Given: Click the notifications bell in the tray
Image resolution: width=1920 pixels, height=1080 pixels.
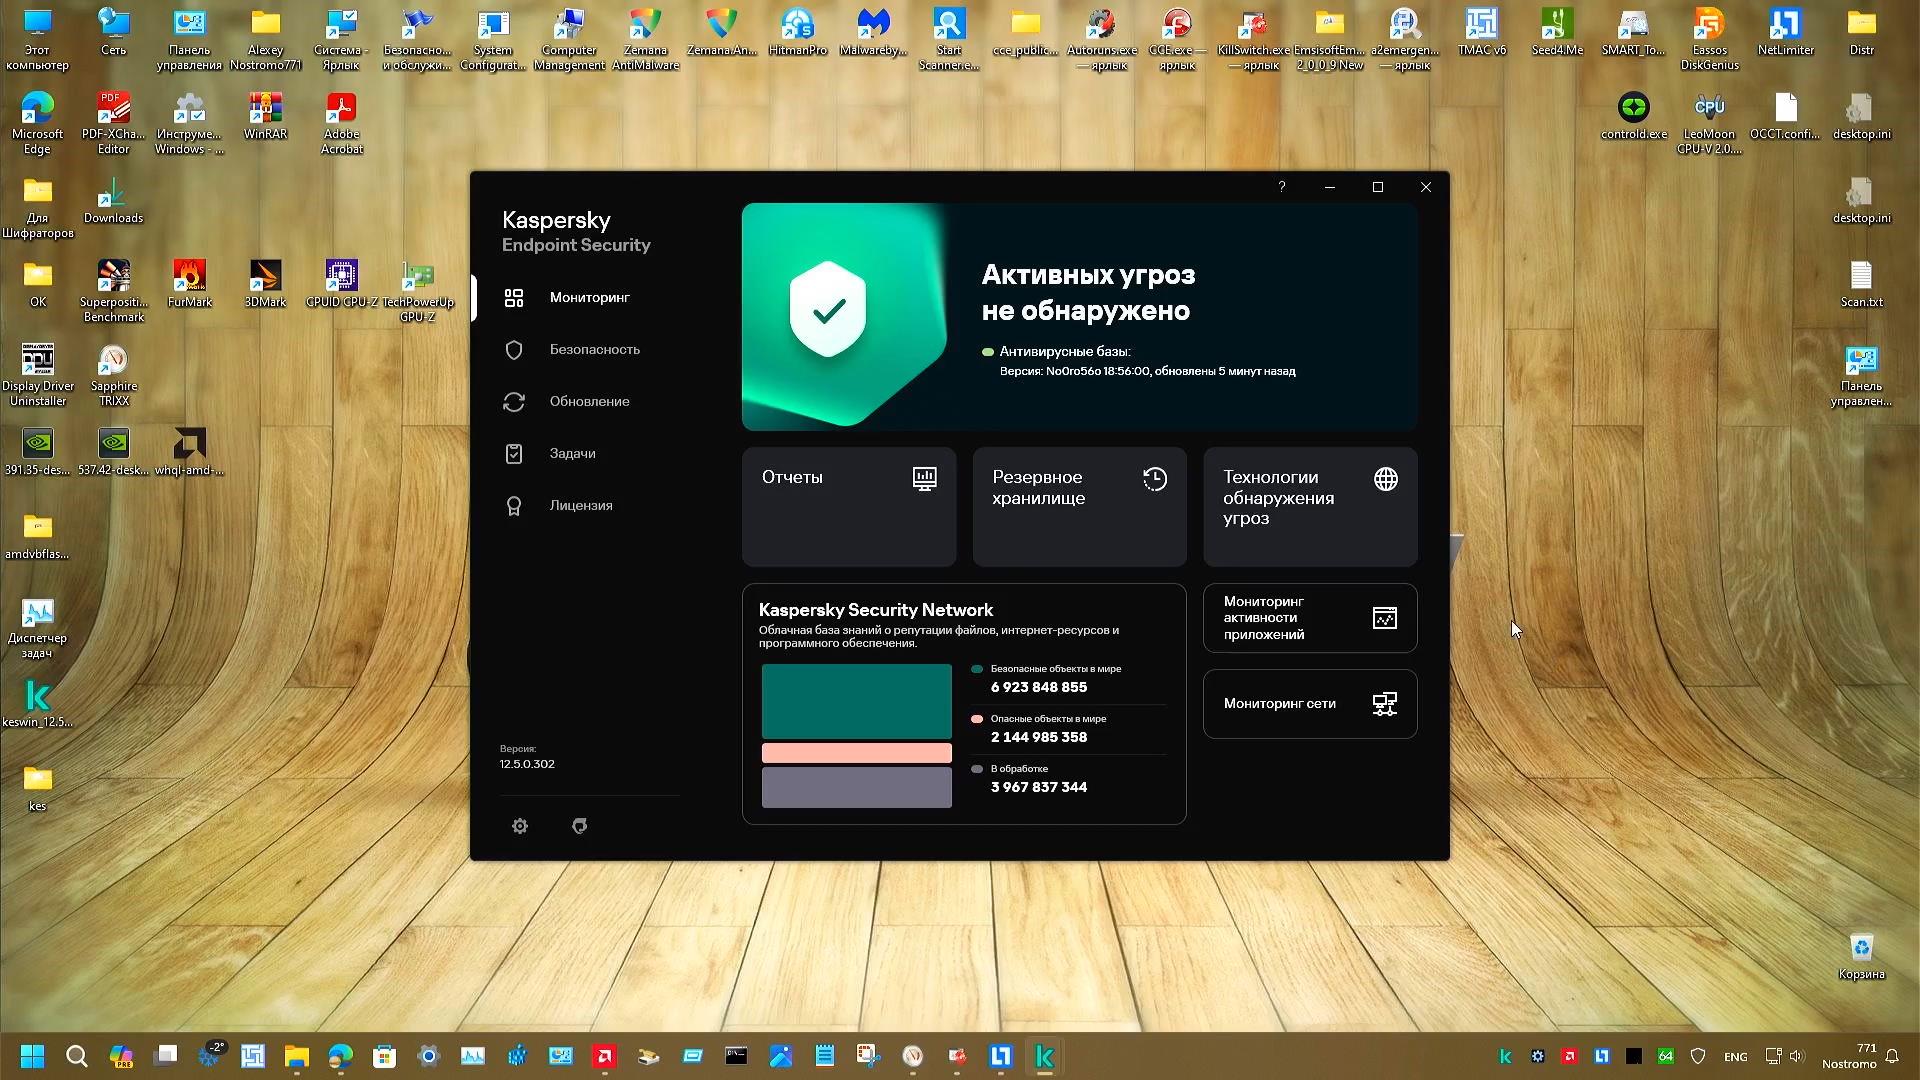Looking at the screenshot, I should pos(1894,1056).
